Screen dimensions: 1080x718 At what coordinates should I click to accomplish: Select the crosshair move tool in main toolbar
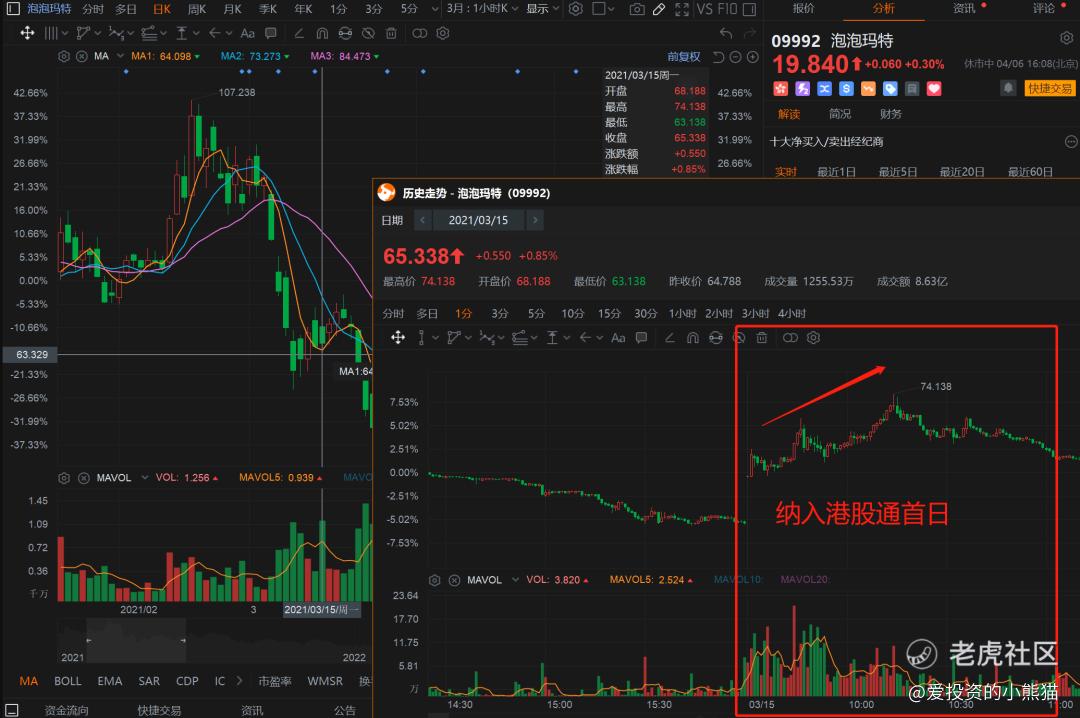(27, 32)
